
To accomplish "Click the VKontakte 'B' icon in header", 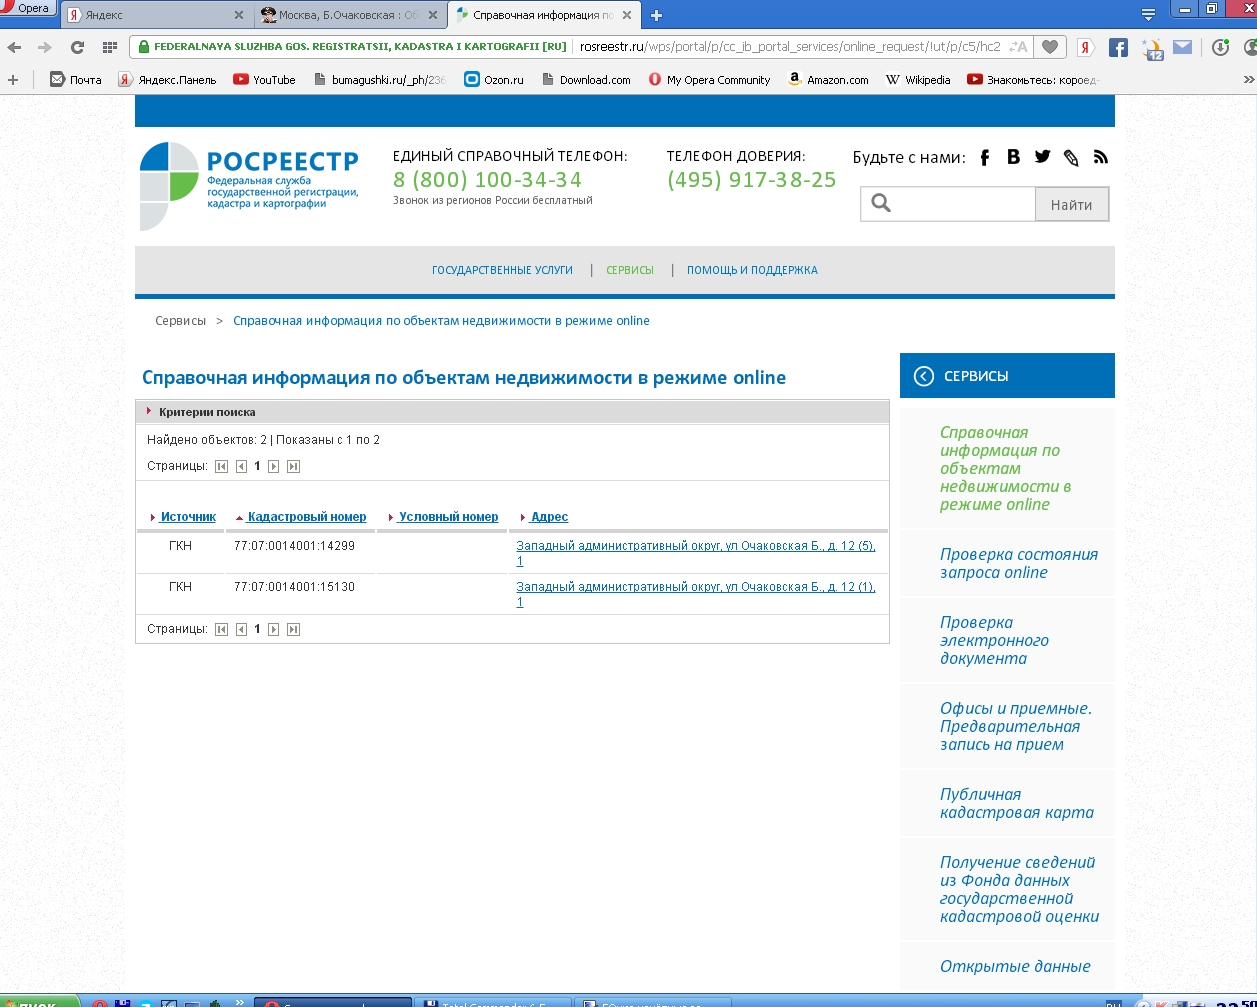I will click(1013, 157).
